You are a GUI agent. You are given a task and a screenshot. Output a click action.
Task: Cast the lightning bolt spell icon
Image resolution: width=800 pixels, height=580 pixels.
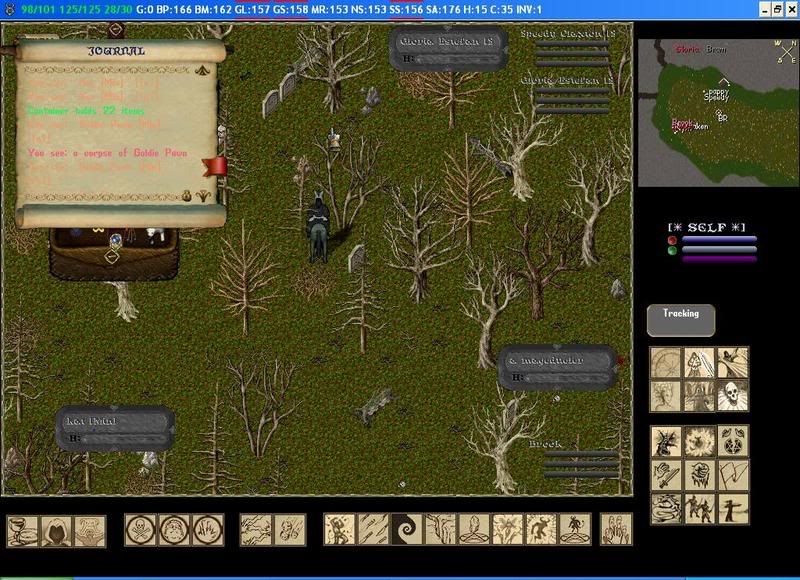(x=256, y=530)
